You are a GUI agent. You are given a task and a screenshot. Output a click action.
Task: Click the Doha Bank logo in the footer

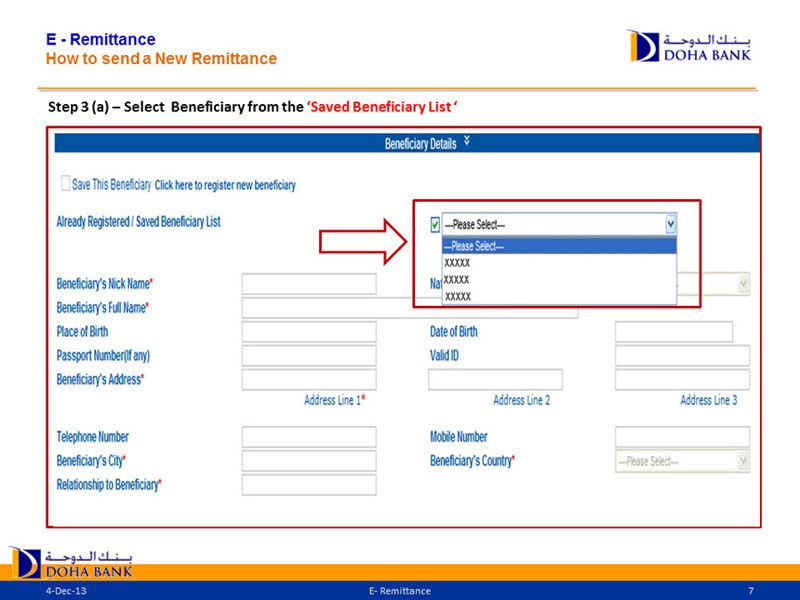click(70, 562)
